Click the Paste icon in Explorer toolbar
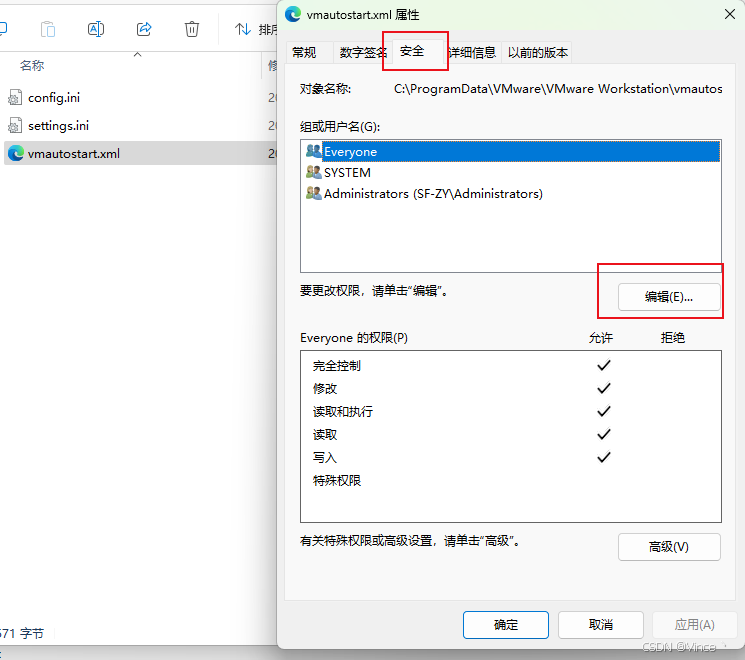 click(48, 29)
